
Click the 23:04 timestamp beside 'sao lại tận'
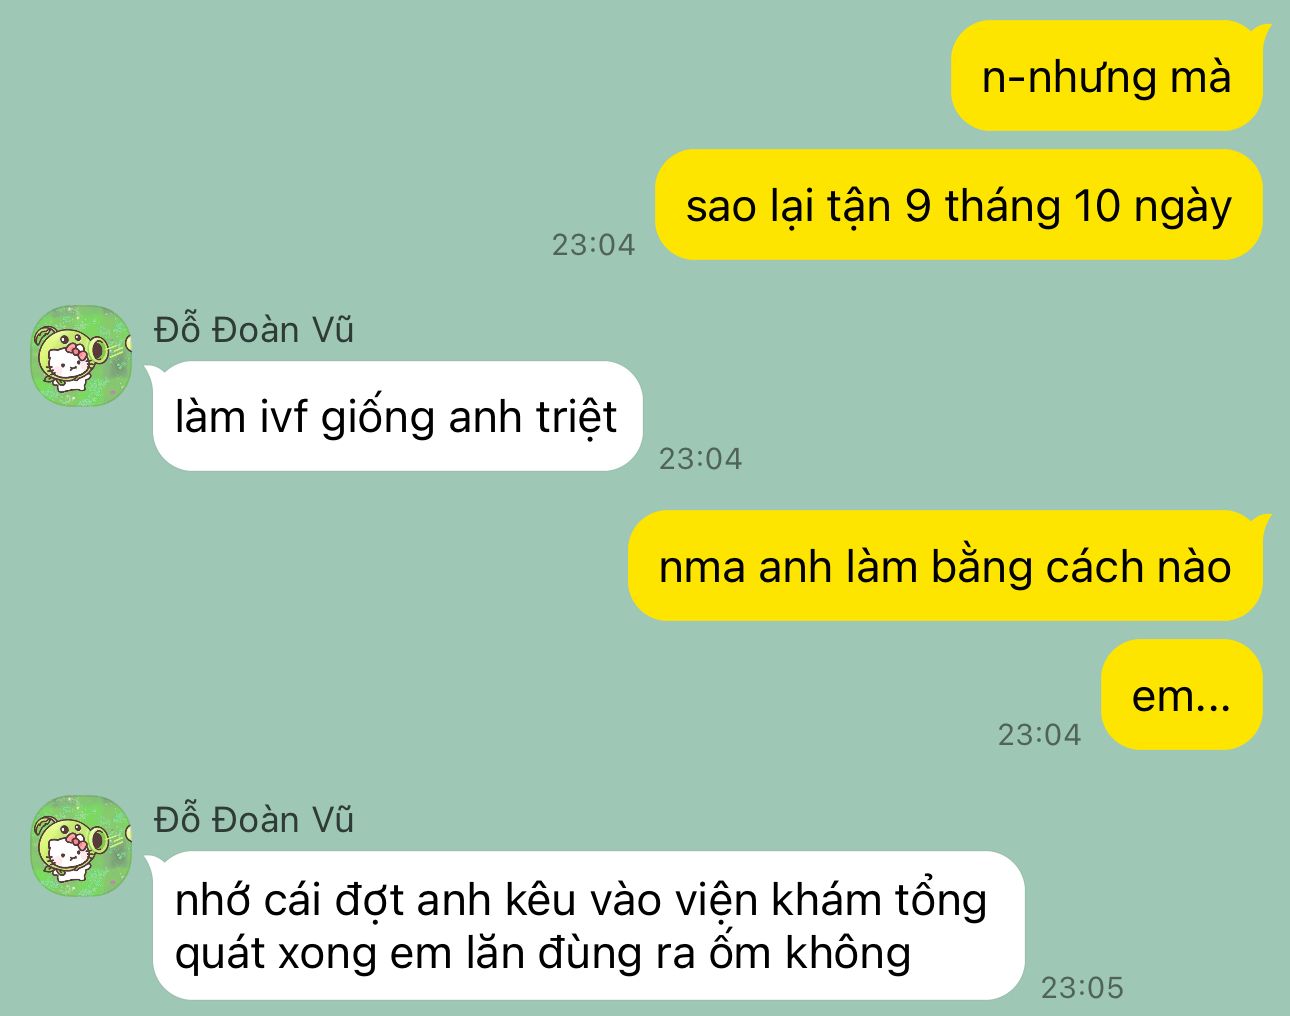point(593,244)
